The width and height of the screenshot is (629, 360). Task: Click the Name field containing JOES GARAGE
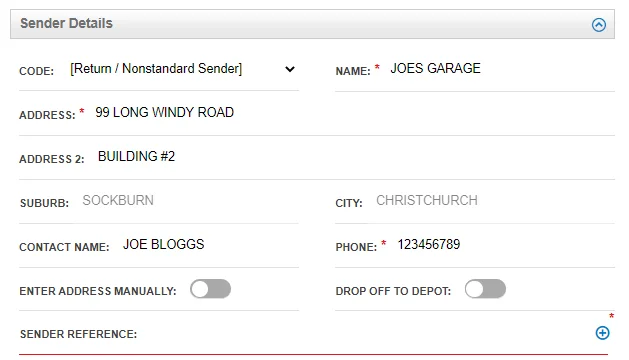coord(501,69)
